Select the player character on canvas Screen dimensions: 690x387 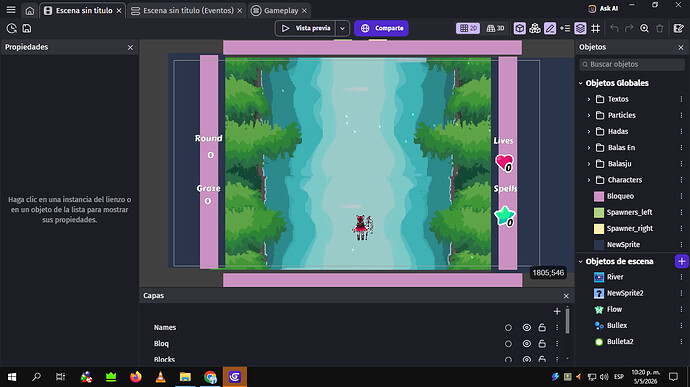[x=363, y=227]
